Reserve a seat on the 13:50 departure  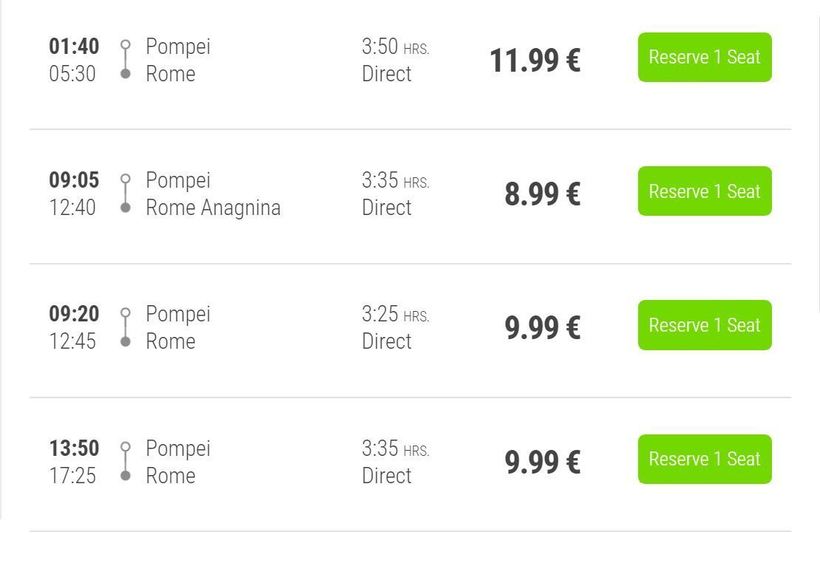[704, 460]
